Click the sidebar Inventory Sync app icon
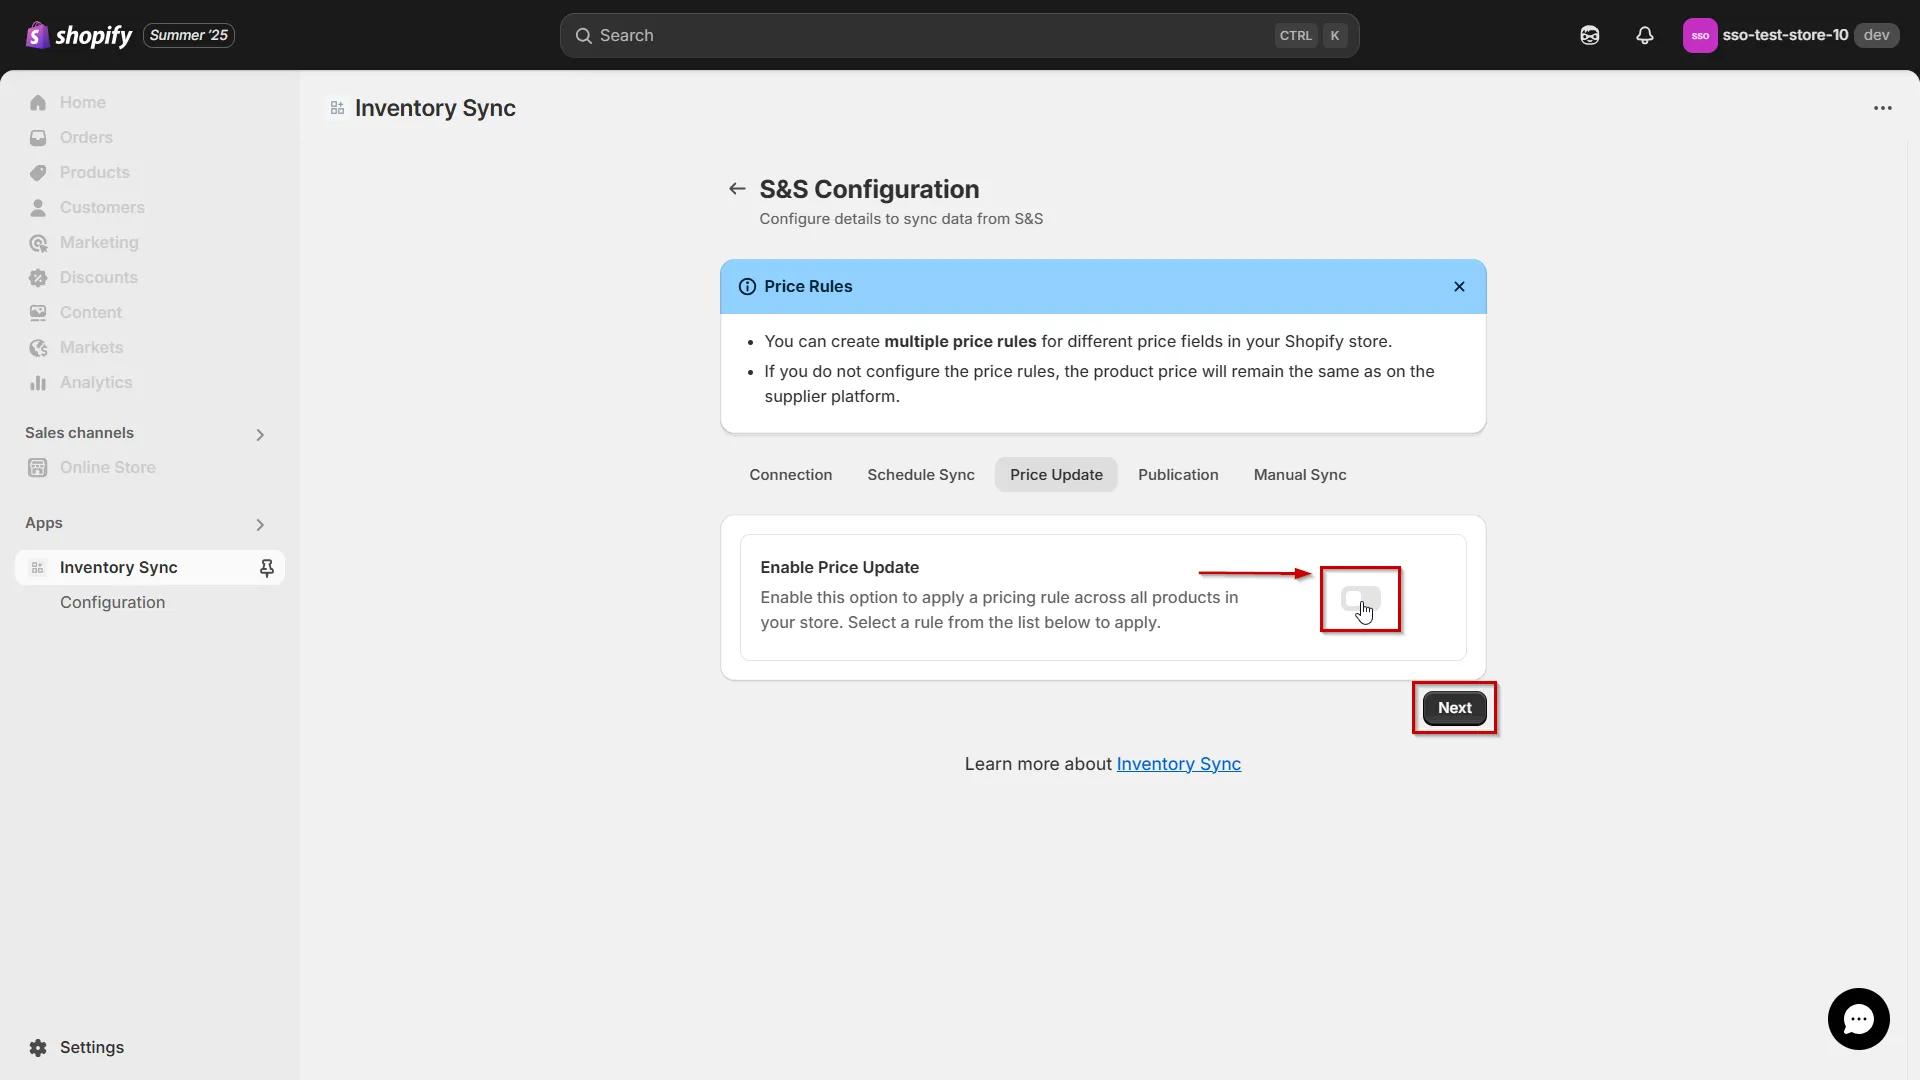Image resolution: width=1920 pixels, height=1080 pixels. click(x=38, y=568)
